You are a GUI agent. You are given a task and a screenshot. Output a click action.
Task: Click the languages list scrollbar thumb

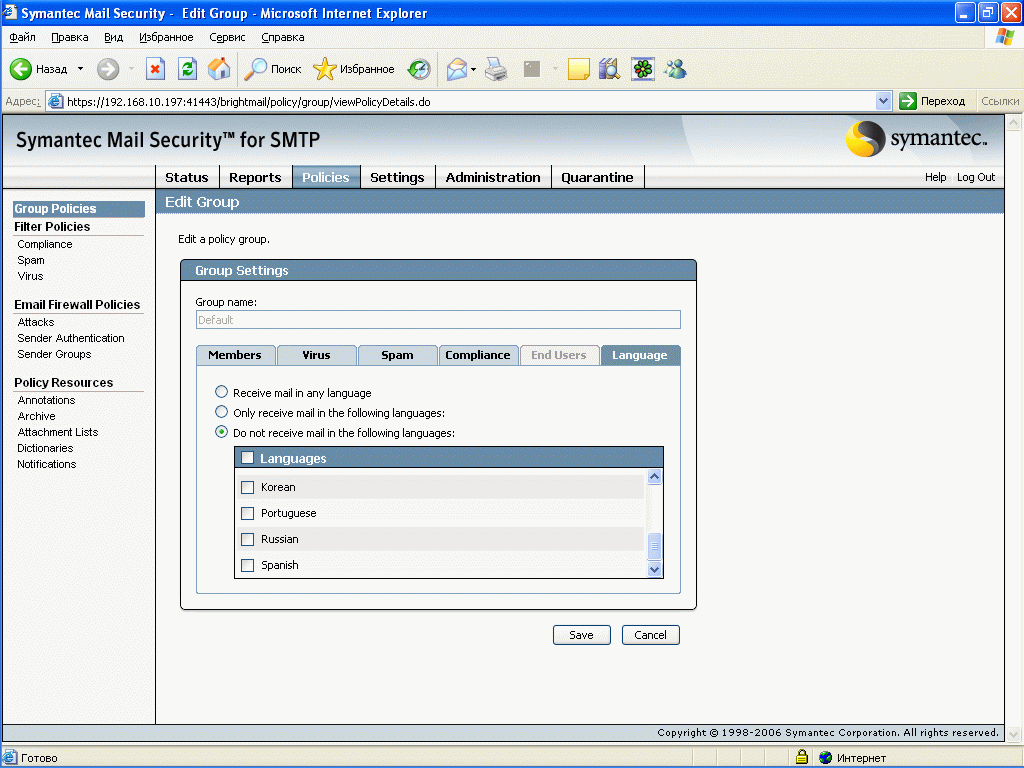654,547
